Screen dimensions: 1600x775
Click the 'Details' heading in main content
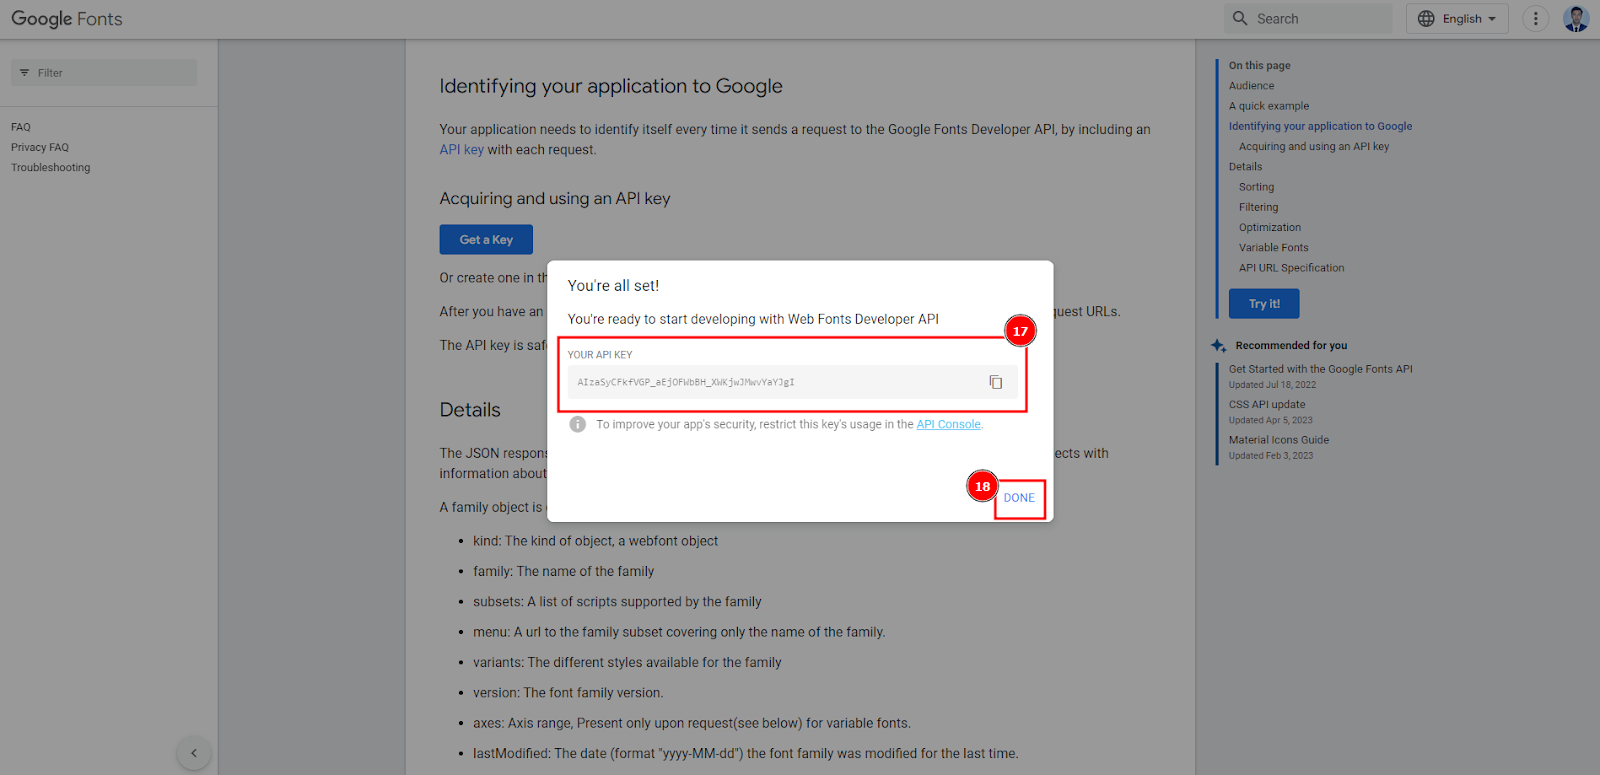click(470, 410)
